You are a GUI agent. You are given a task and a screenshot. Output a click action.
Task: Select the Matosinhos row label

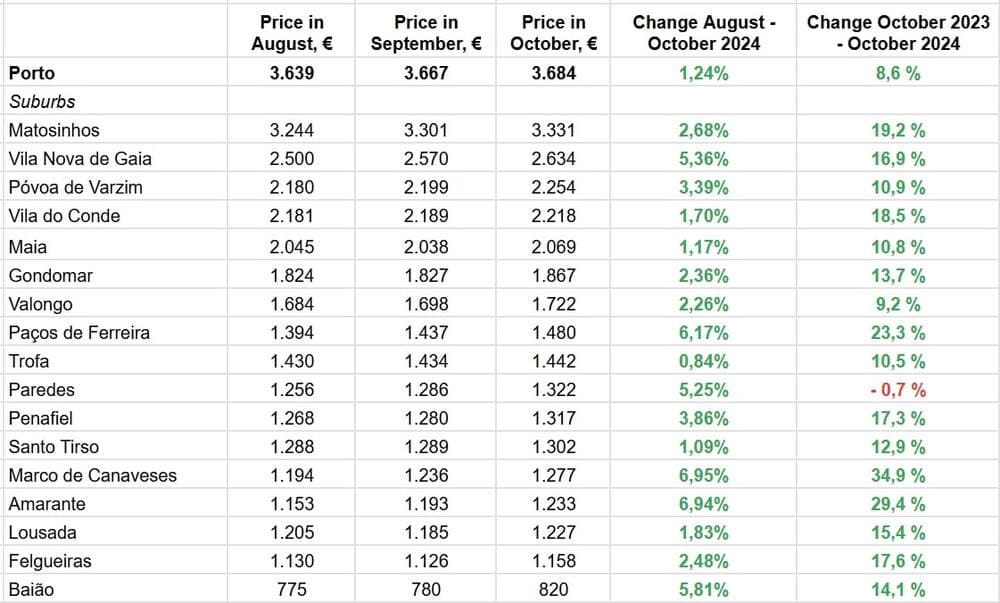coord(54,130)
